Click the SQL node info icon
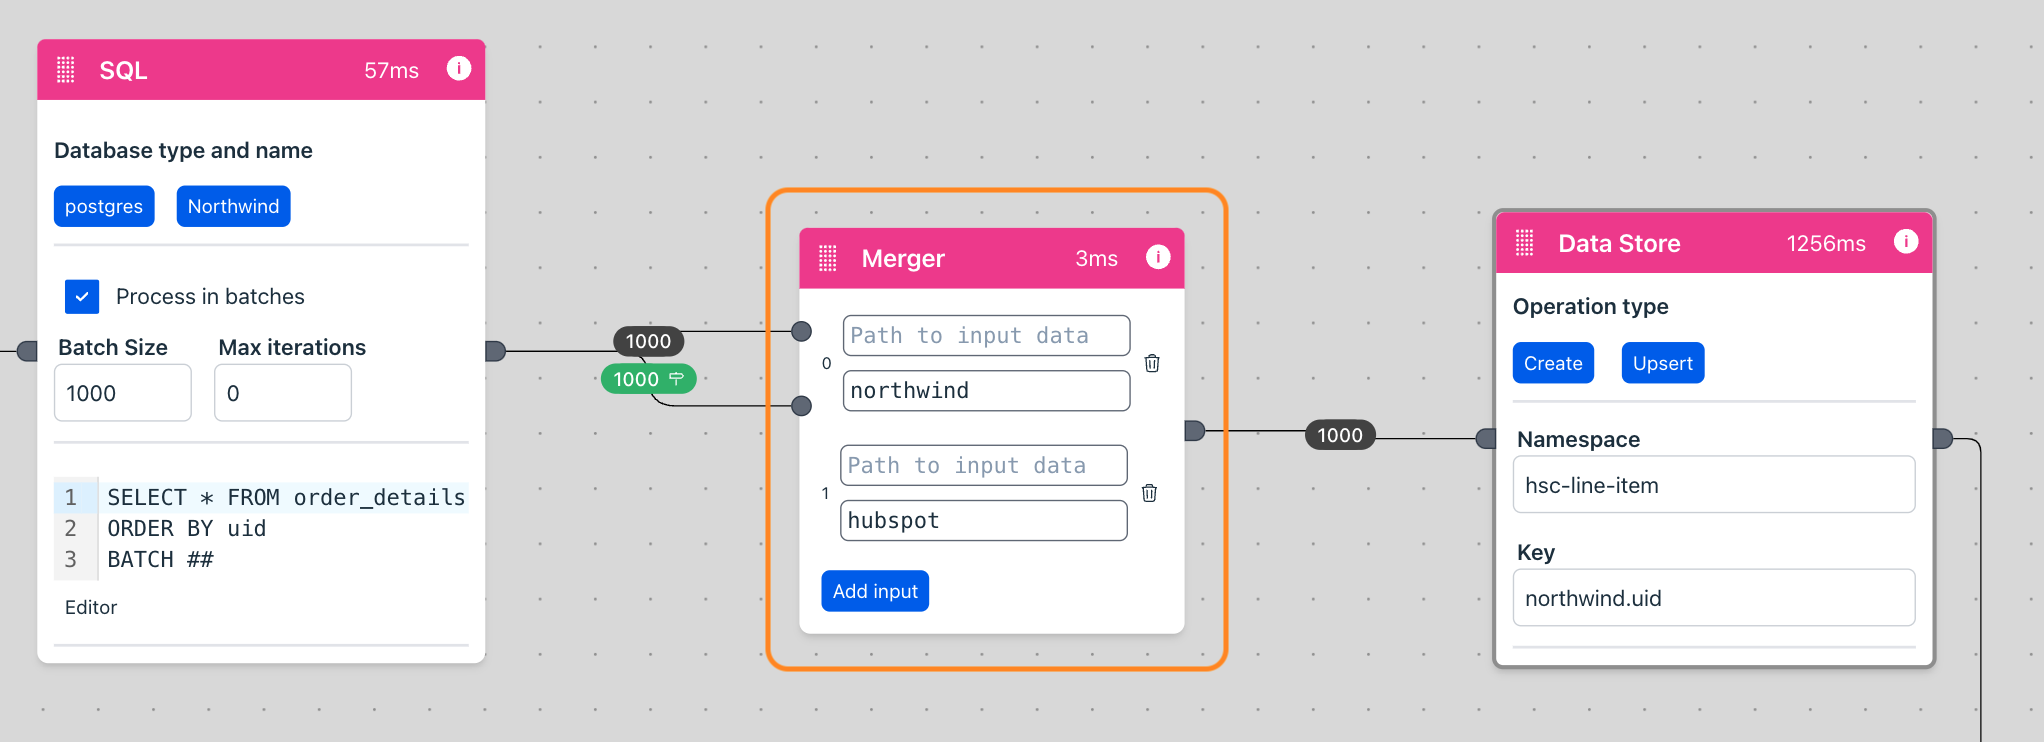The image size is (2044, 742). pos(458,68)
